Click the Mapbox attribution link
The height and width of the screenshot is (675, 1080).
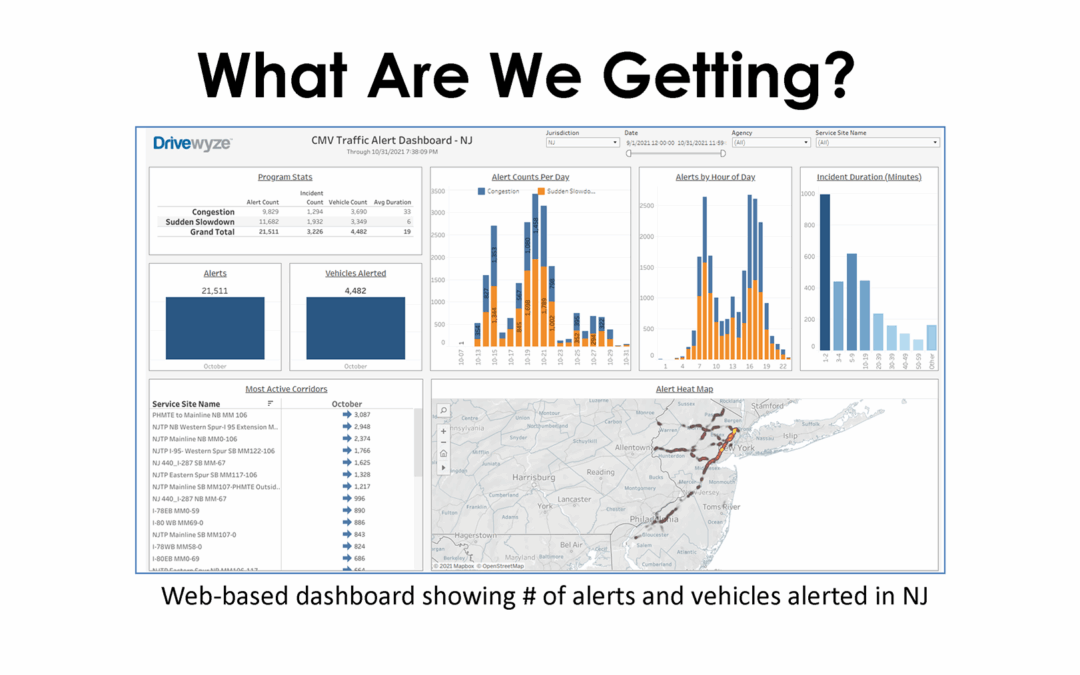[455, 567]
